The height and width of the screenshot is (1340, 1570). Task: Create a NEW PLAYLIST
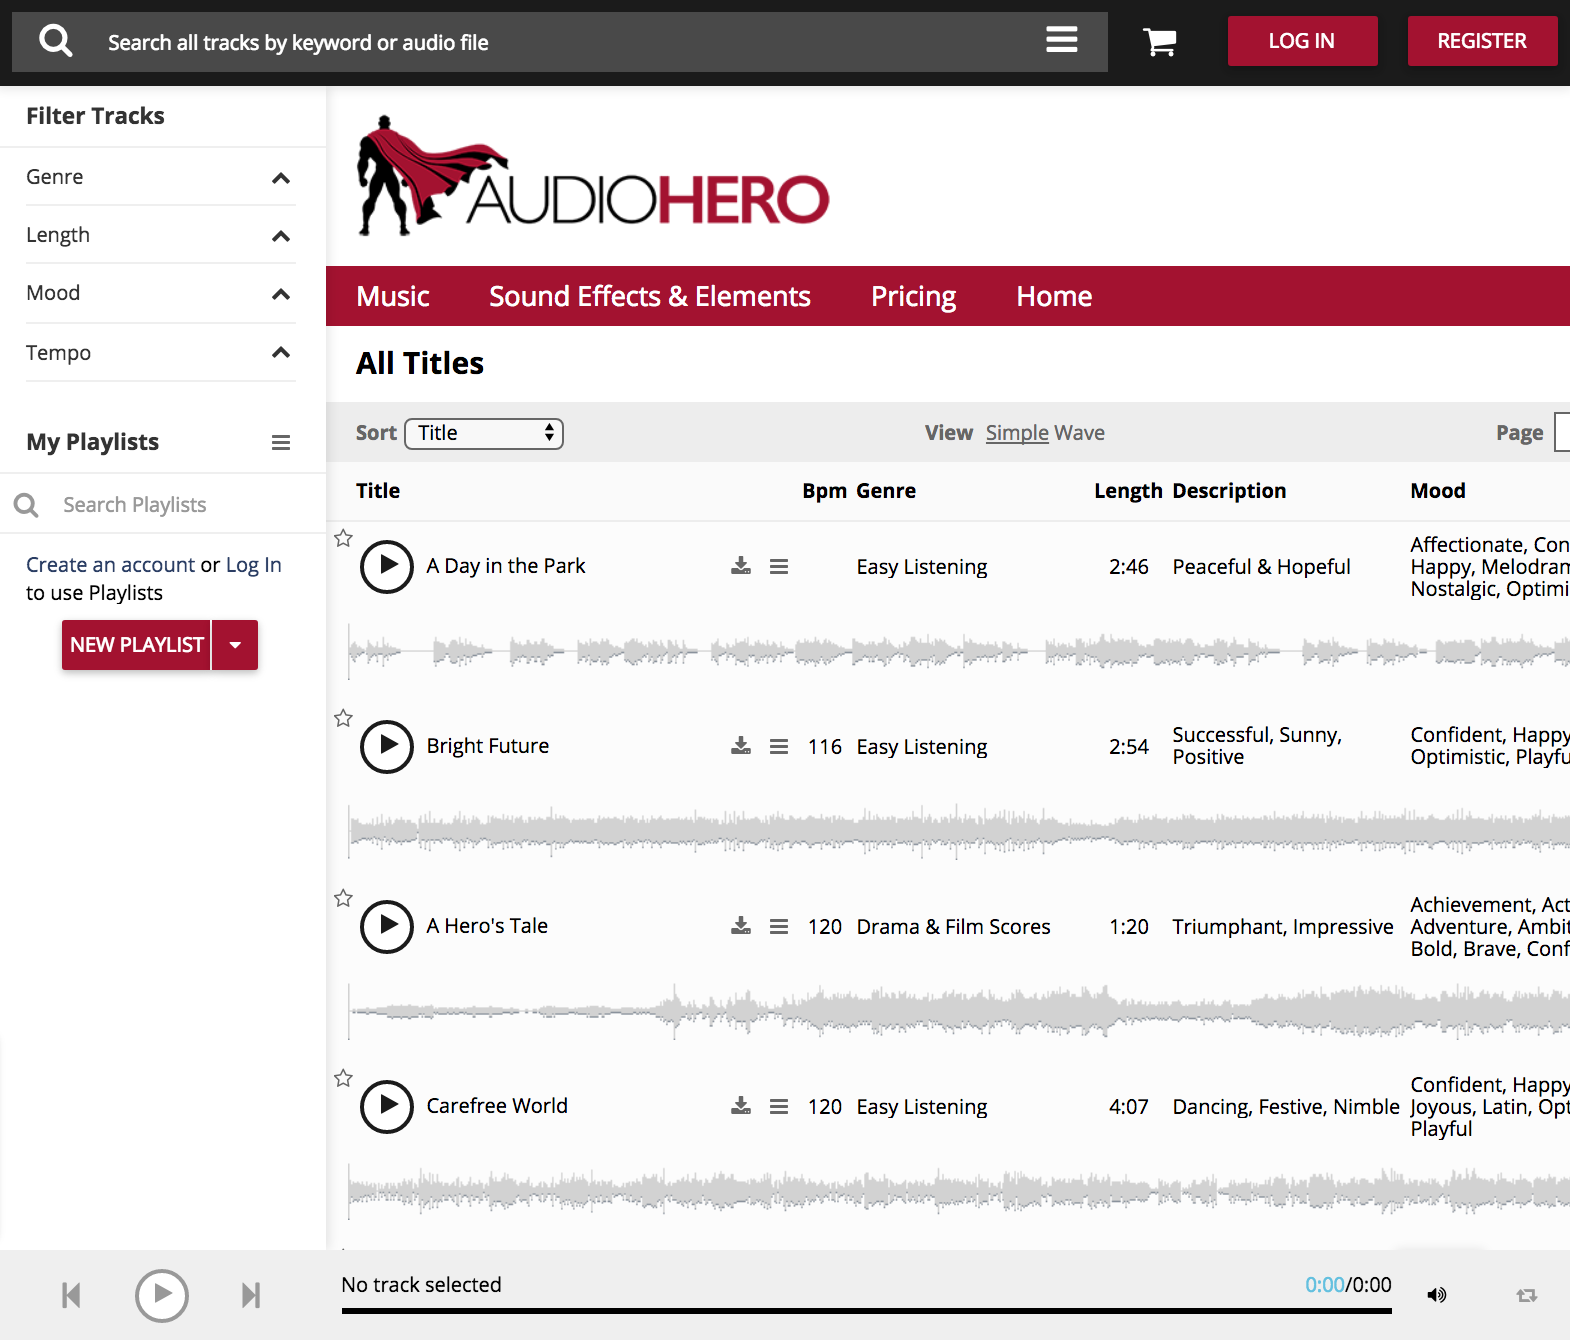coord(136,645)
